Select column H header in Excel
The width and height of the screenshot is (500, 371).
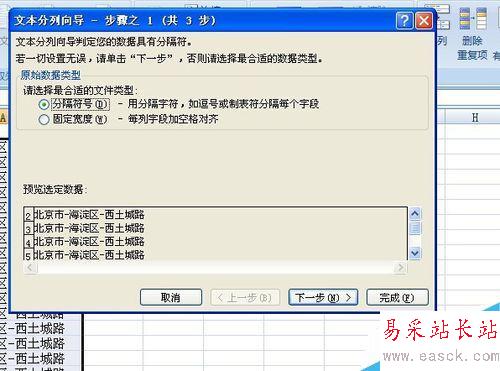(x=474, y=117)
